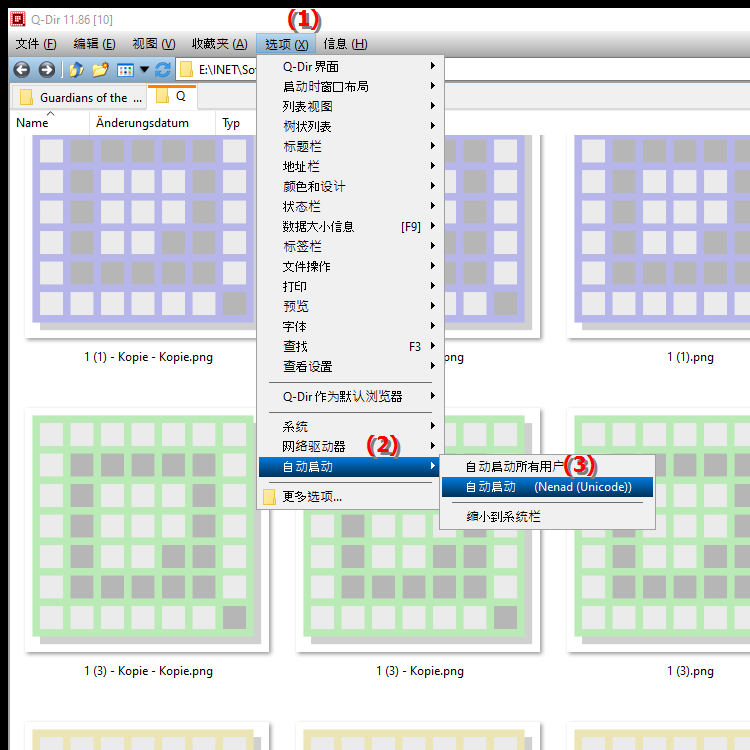Expand the 网络驱动器 submenu
Screen dimensions: 750x750
(x=350, y=446)
